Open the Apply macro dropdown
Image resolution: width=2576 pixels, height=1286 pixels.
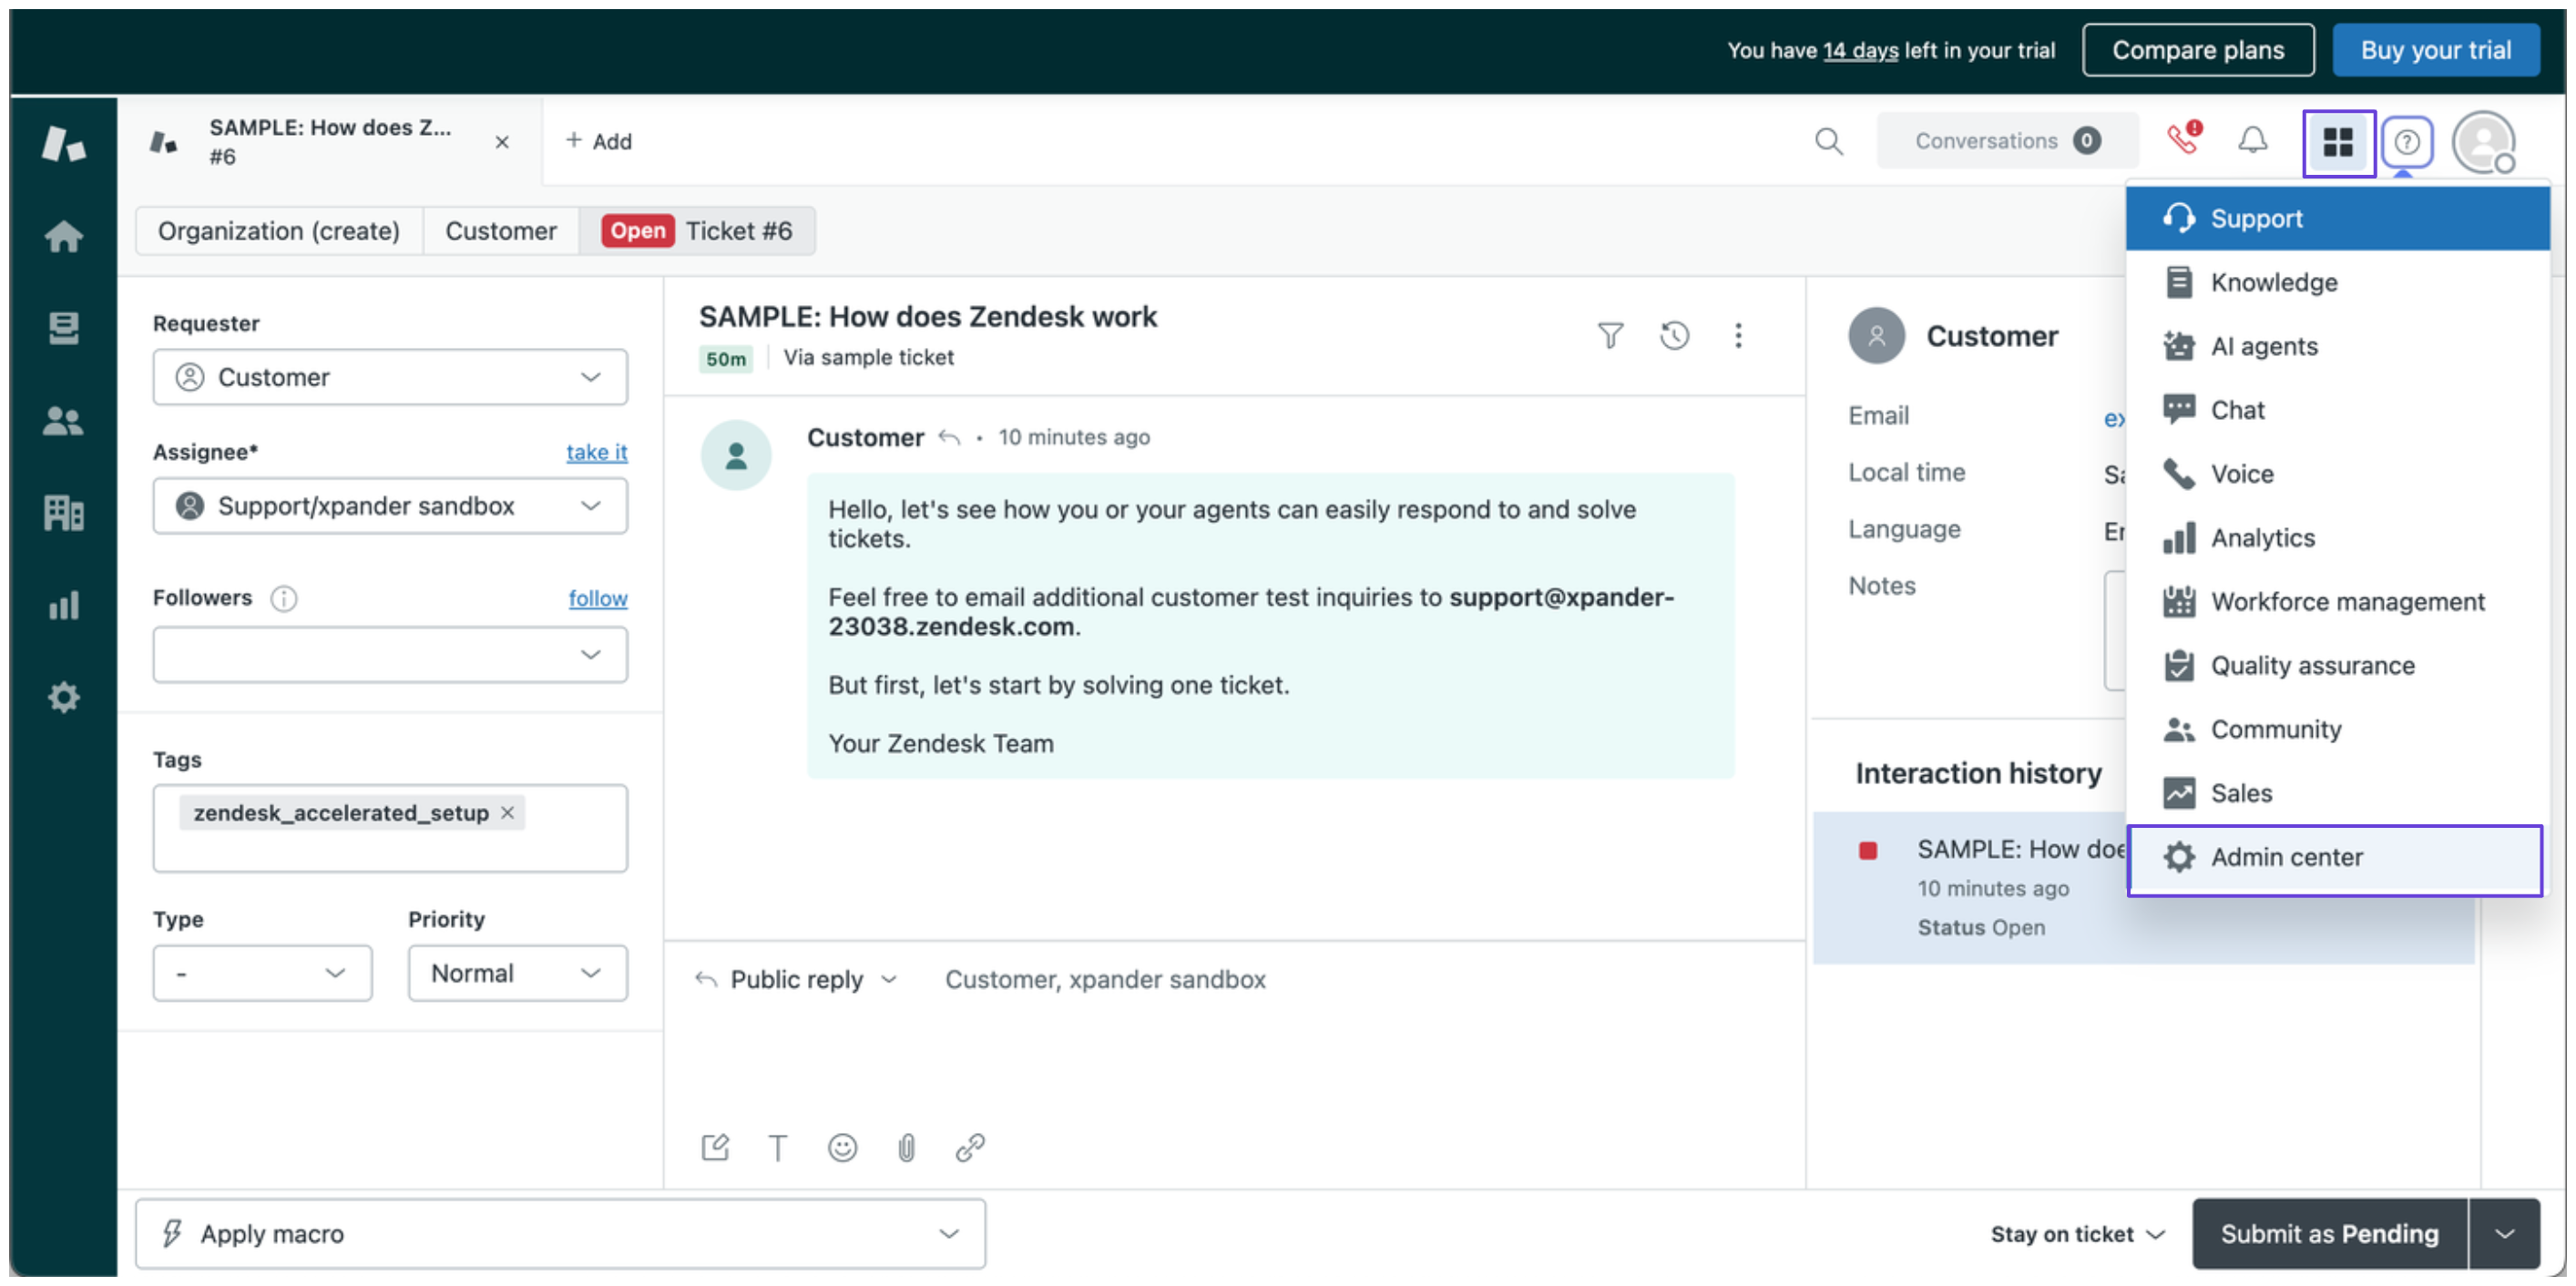pos(560,1233)
